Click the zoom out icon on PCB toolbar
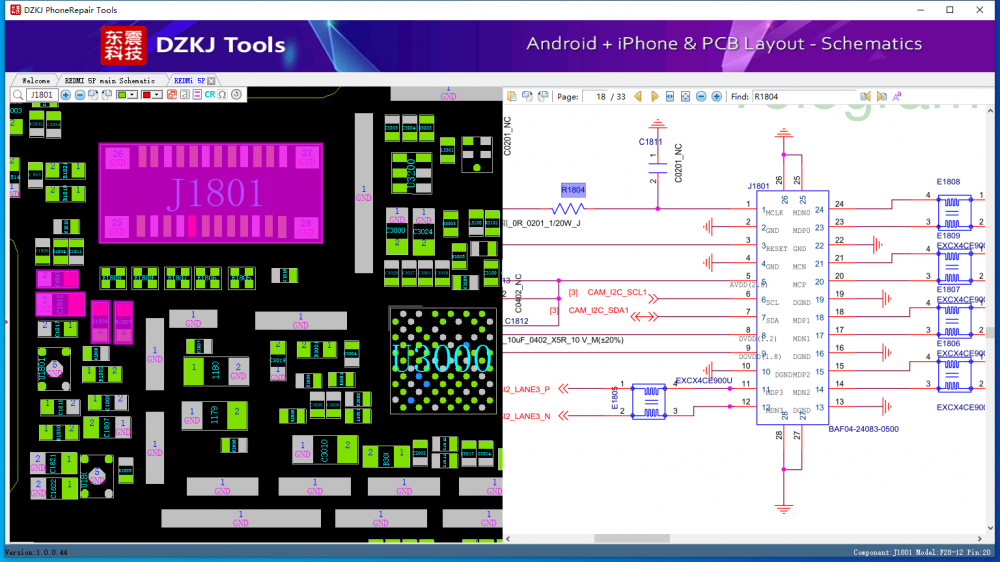The height and width of the screenshot is (562, 1000). pyautogui.click(x=80, y=95)
